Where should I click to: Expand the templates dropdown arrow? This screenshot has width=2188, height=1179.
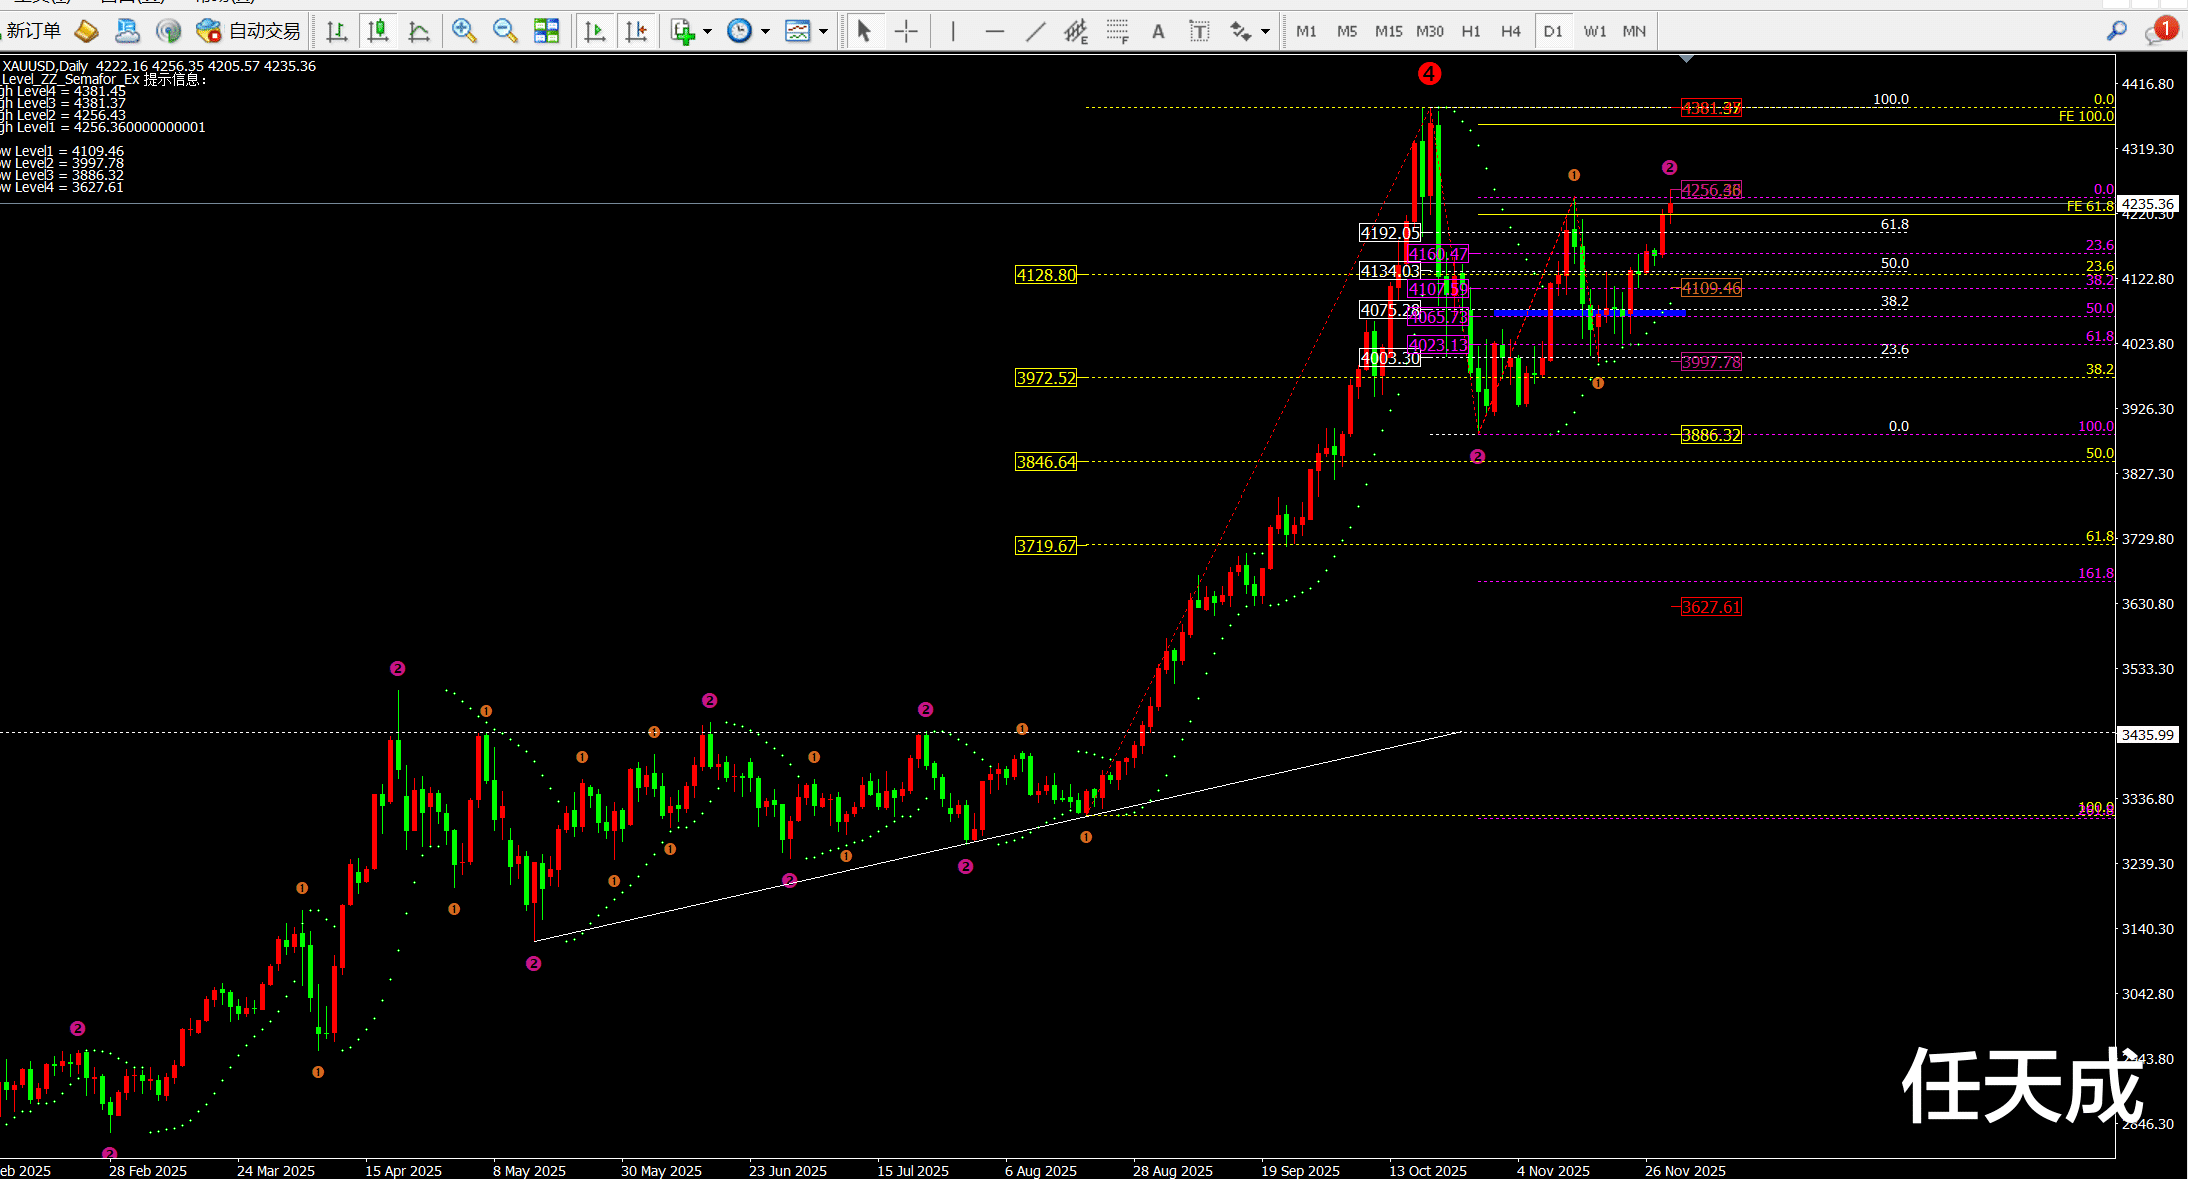tap(824, 31)
